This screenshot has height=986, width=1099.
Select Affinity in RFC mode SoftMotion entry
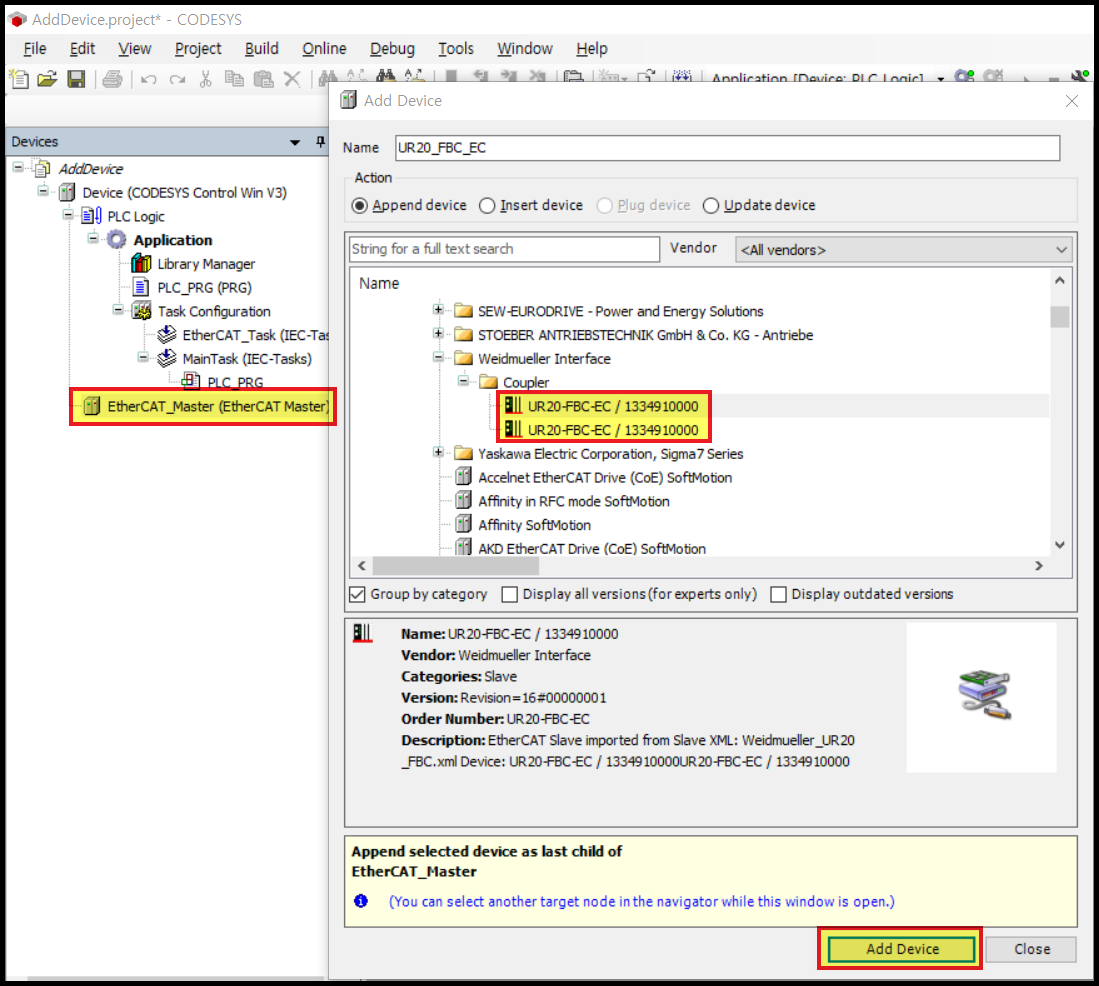(573, 501)
